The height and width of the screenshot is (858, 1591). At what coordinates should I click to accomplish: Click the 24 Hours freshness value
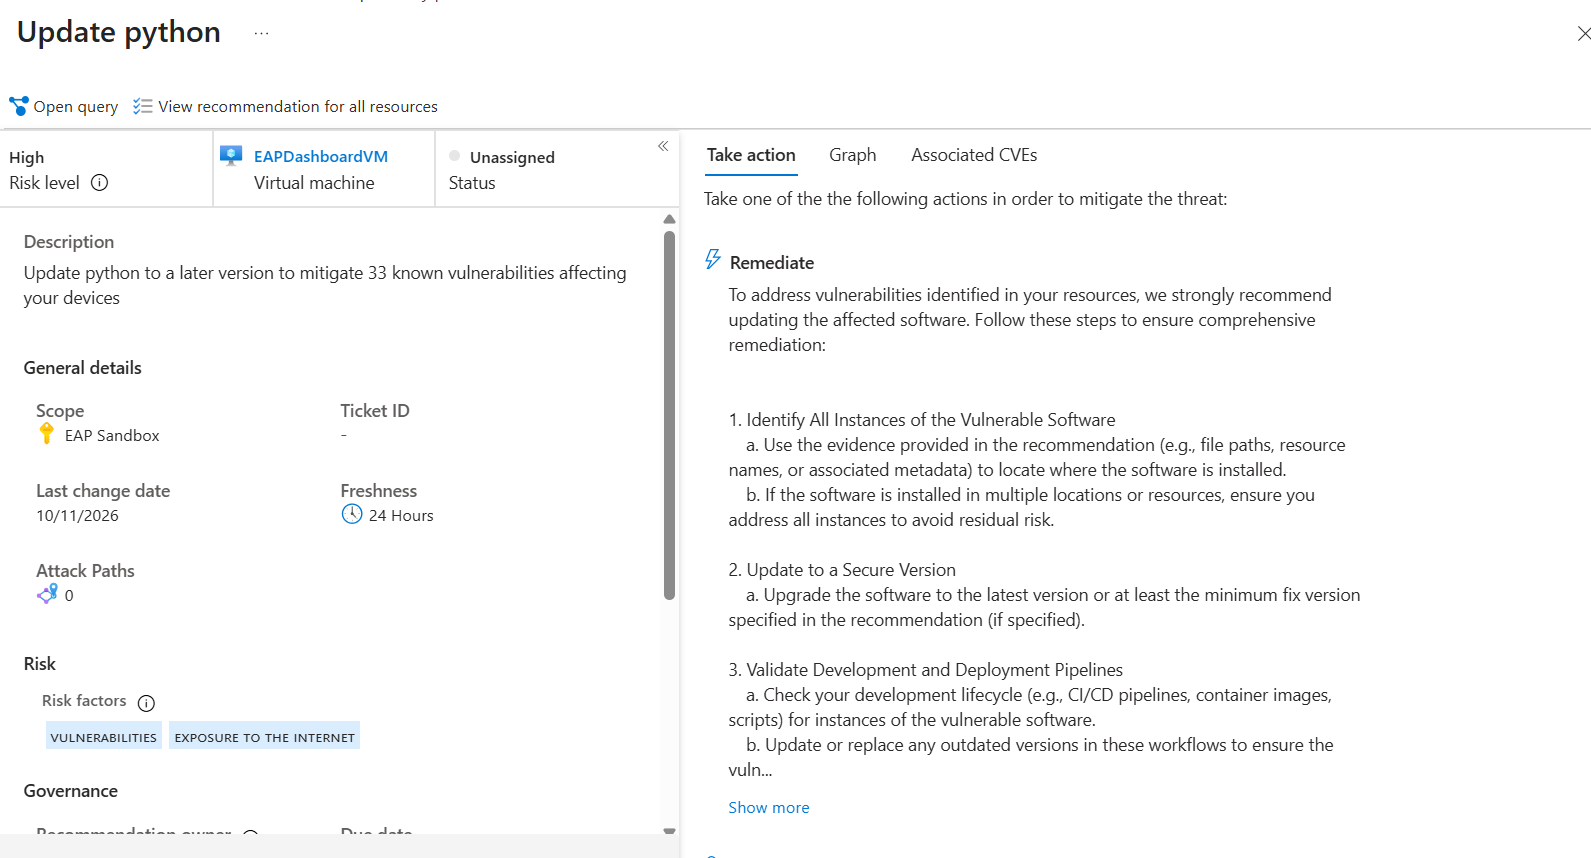pyautogui.click(x=401, y=516)
